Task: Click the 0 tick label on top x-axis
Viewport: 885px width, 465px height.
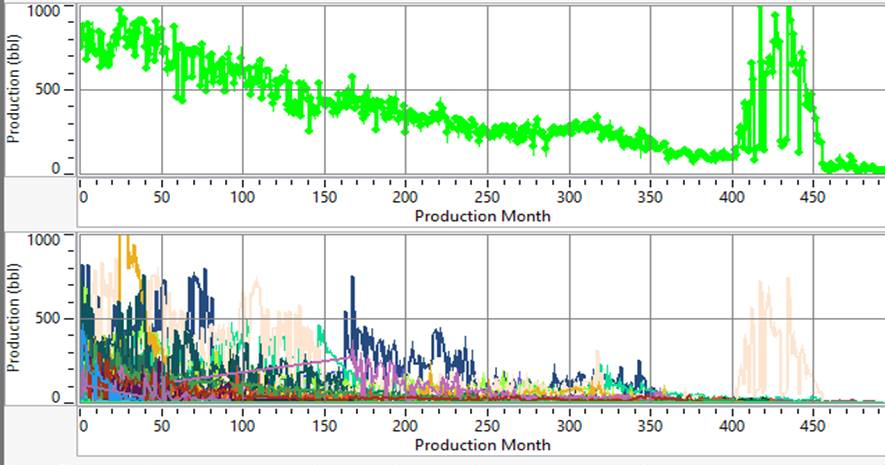Action: tap(82, 197)
